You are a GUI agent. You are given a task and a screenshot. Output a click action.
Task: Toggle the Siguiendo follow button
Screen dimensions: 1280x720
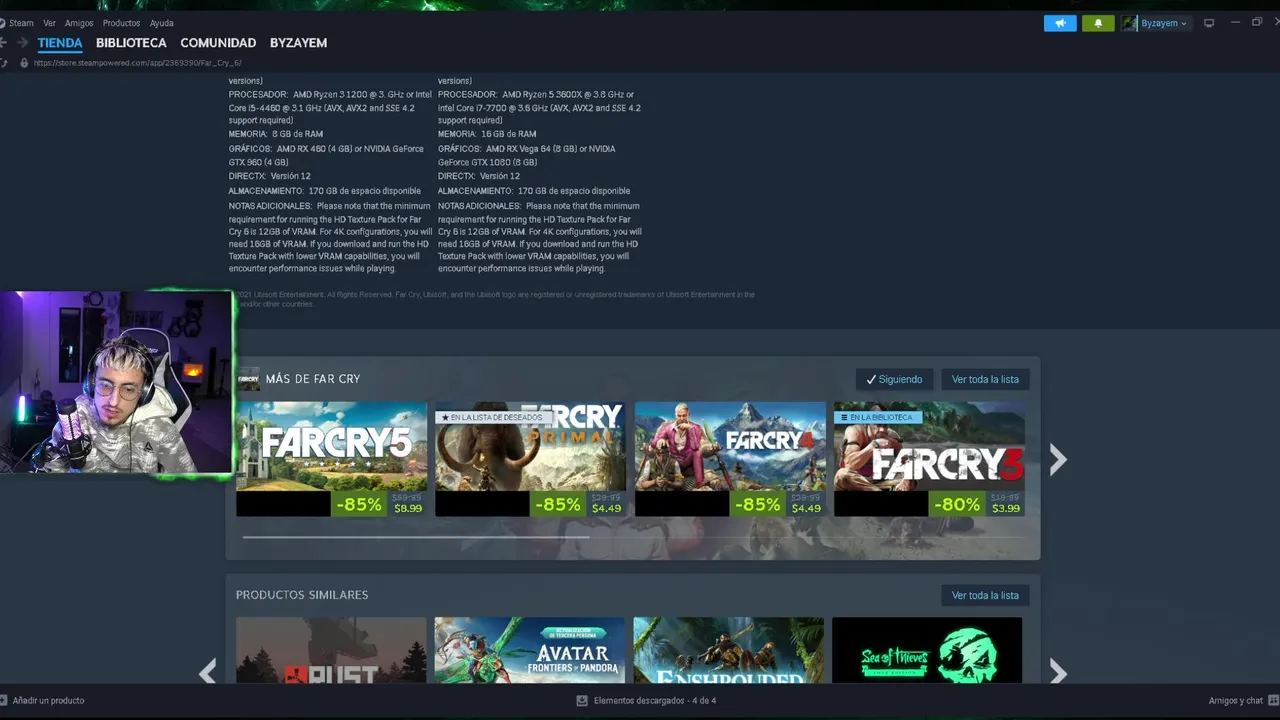click(895, 379)
